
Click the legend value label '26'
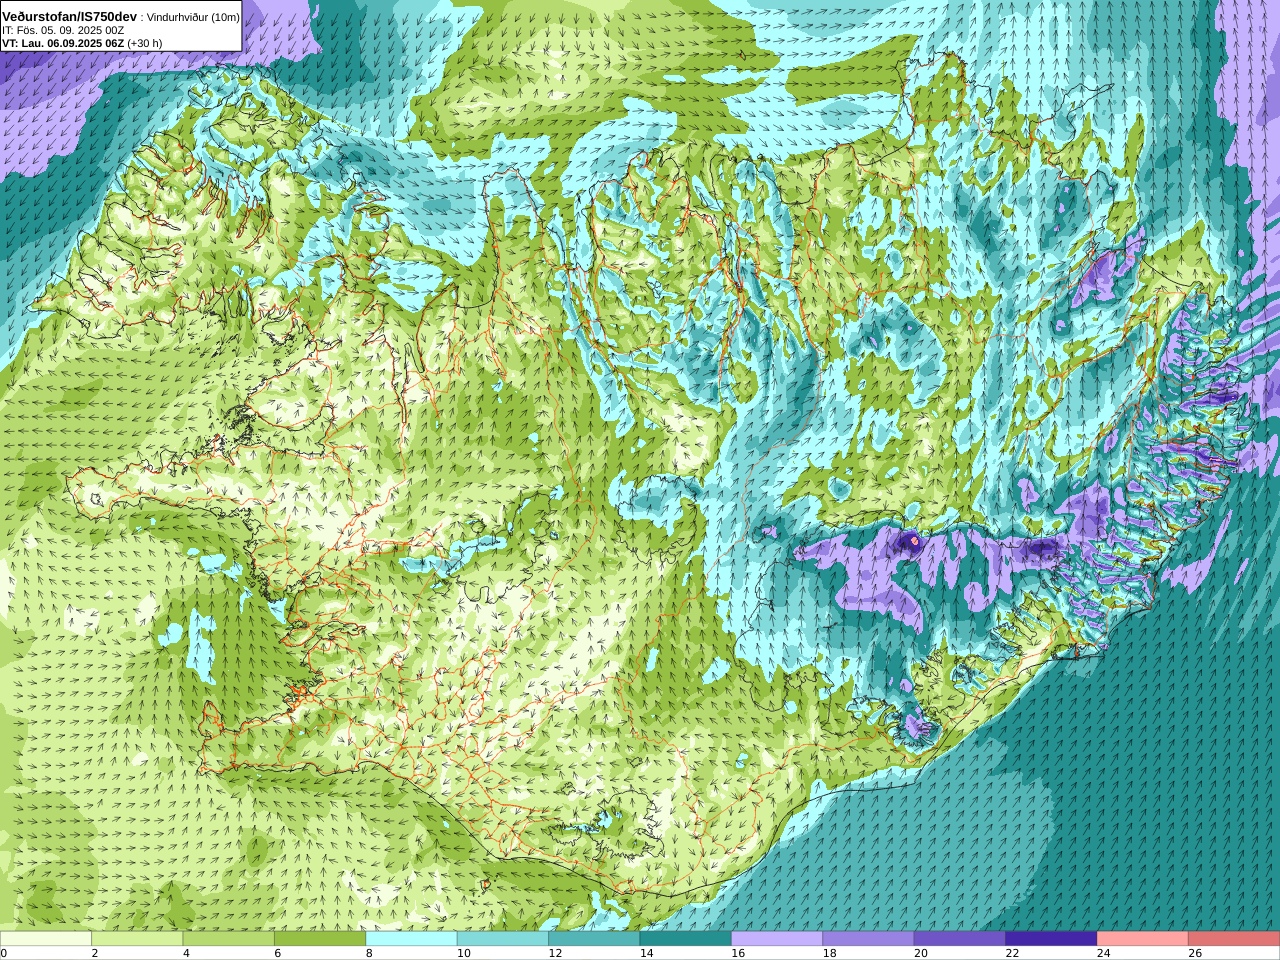(x=1195, y=953)
